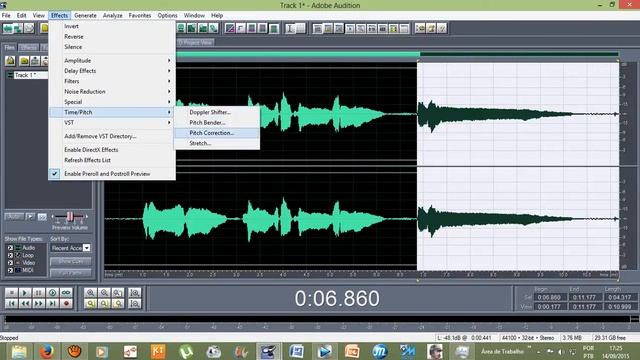Open the Generate menu
The height and width of the screenshot is (360, 640).
(x=85, y=16)
